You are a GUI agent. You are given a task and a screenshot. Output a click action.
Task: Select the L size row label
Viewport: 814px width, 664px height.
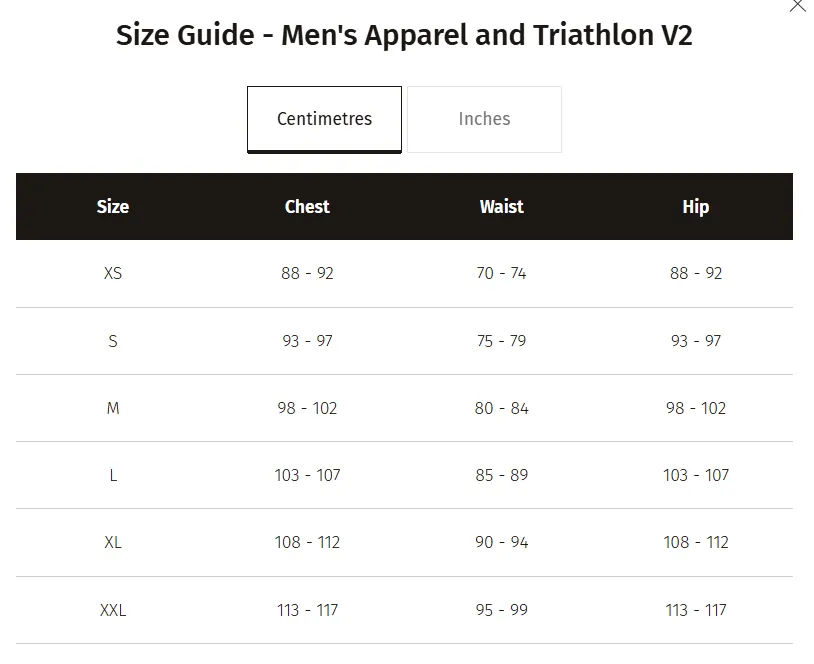[113, 475]
